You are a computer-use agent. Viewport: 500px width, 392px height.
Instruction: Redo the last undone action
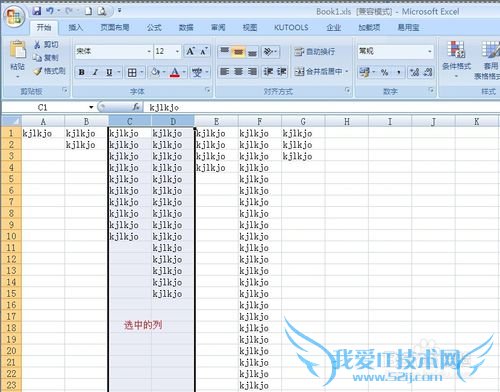[69, 11]
